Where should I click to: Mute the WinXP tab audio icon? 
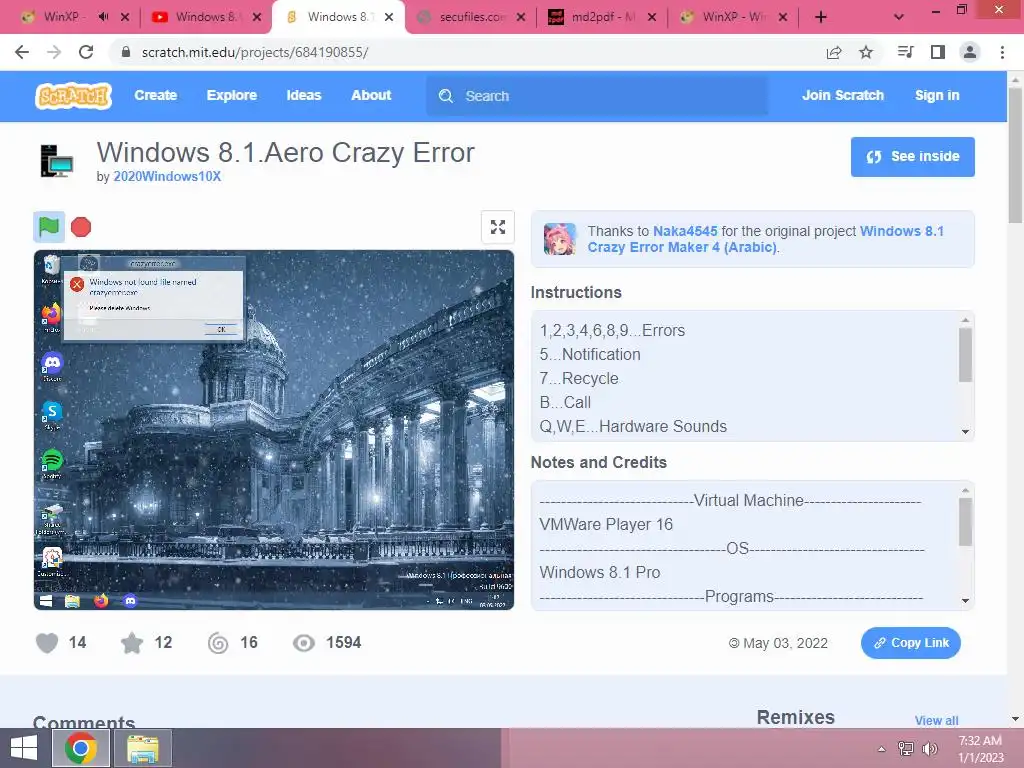[x=103, y=17]
